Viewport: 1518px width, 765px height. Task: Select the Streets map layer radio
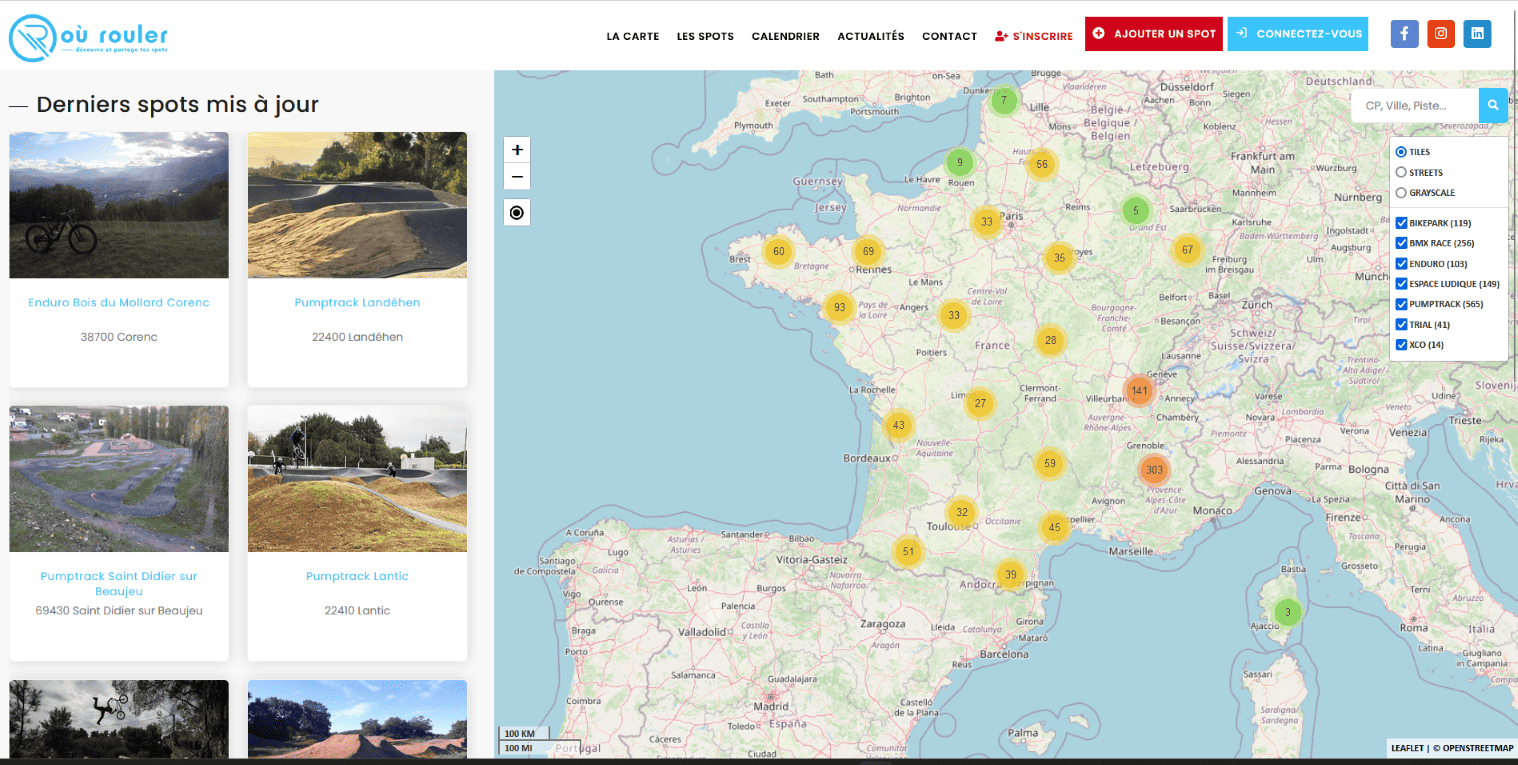coord(1401,172)
